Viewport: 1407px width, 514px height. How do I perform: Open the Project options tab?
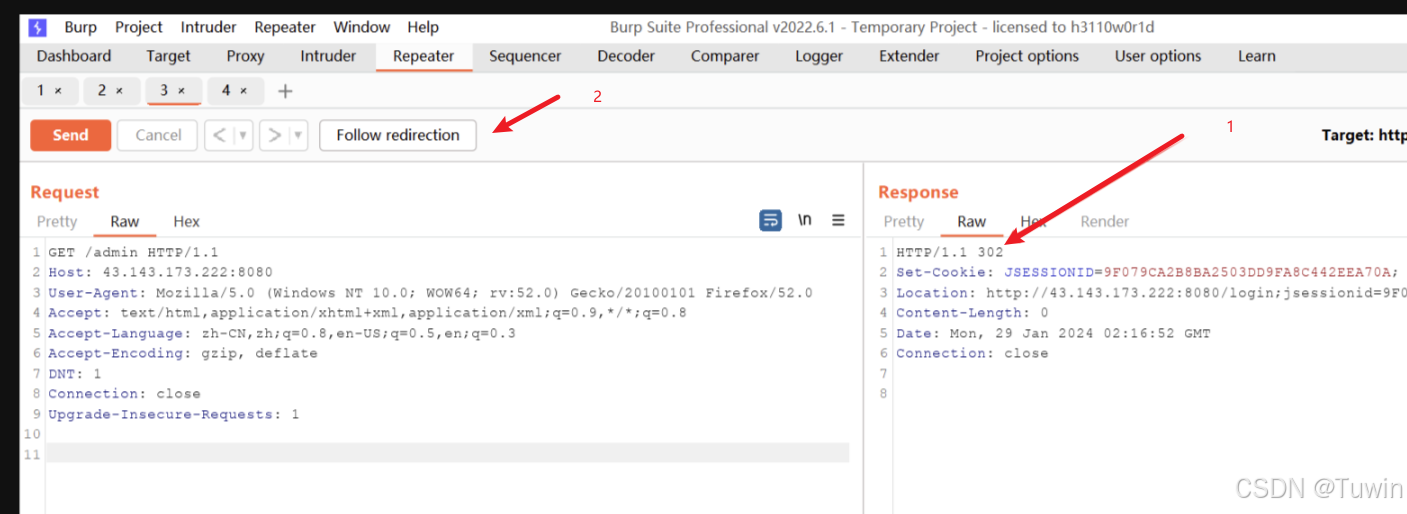1027,56
